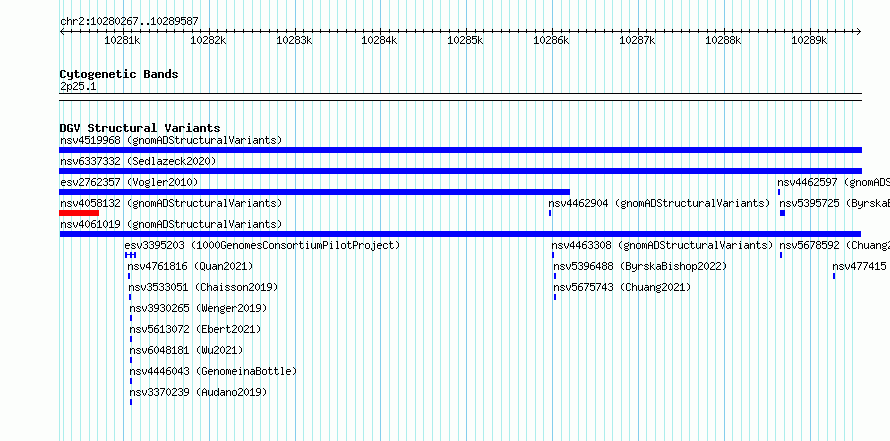Click the 10283k ruler position
The height and width of the screenshot is (441, 890).
[x=294, y=40]
